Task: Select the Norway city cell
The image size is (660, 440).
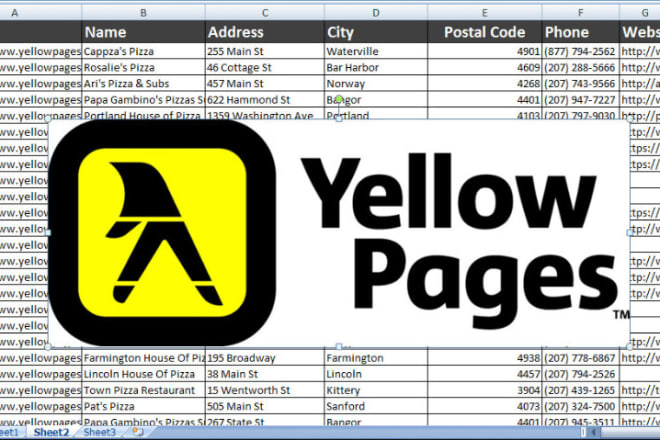Action: 376,83
